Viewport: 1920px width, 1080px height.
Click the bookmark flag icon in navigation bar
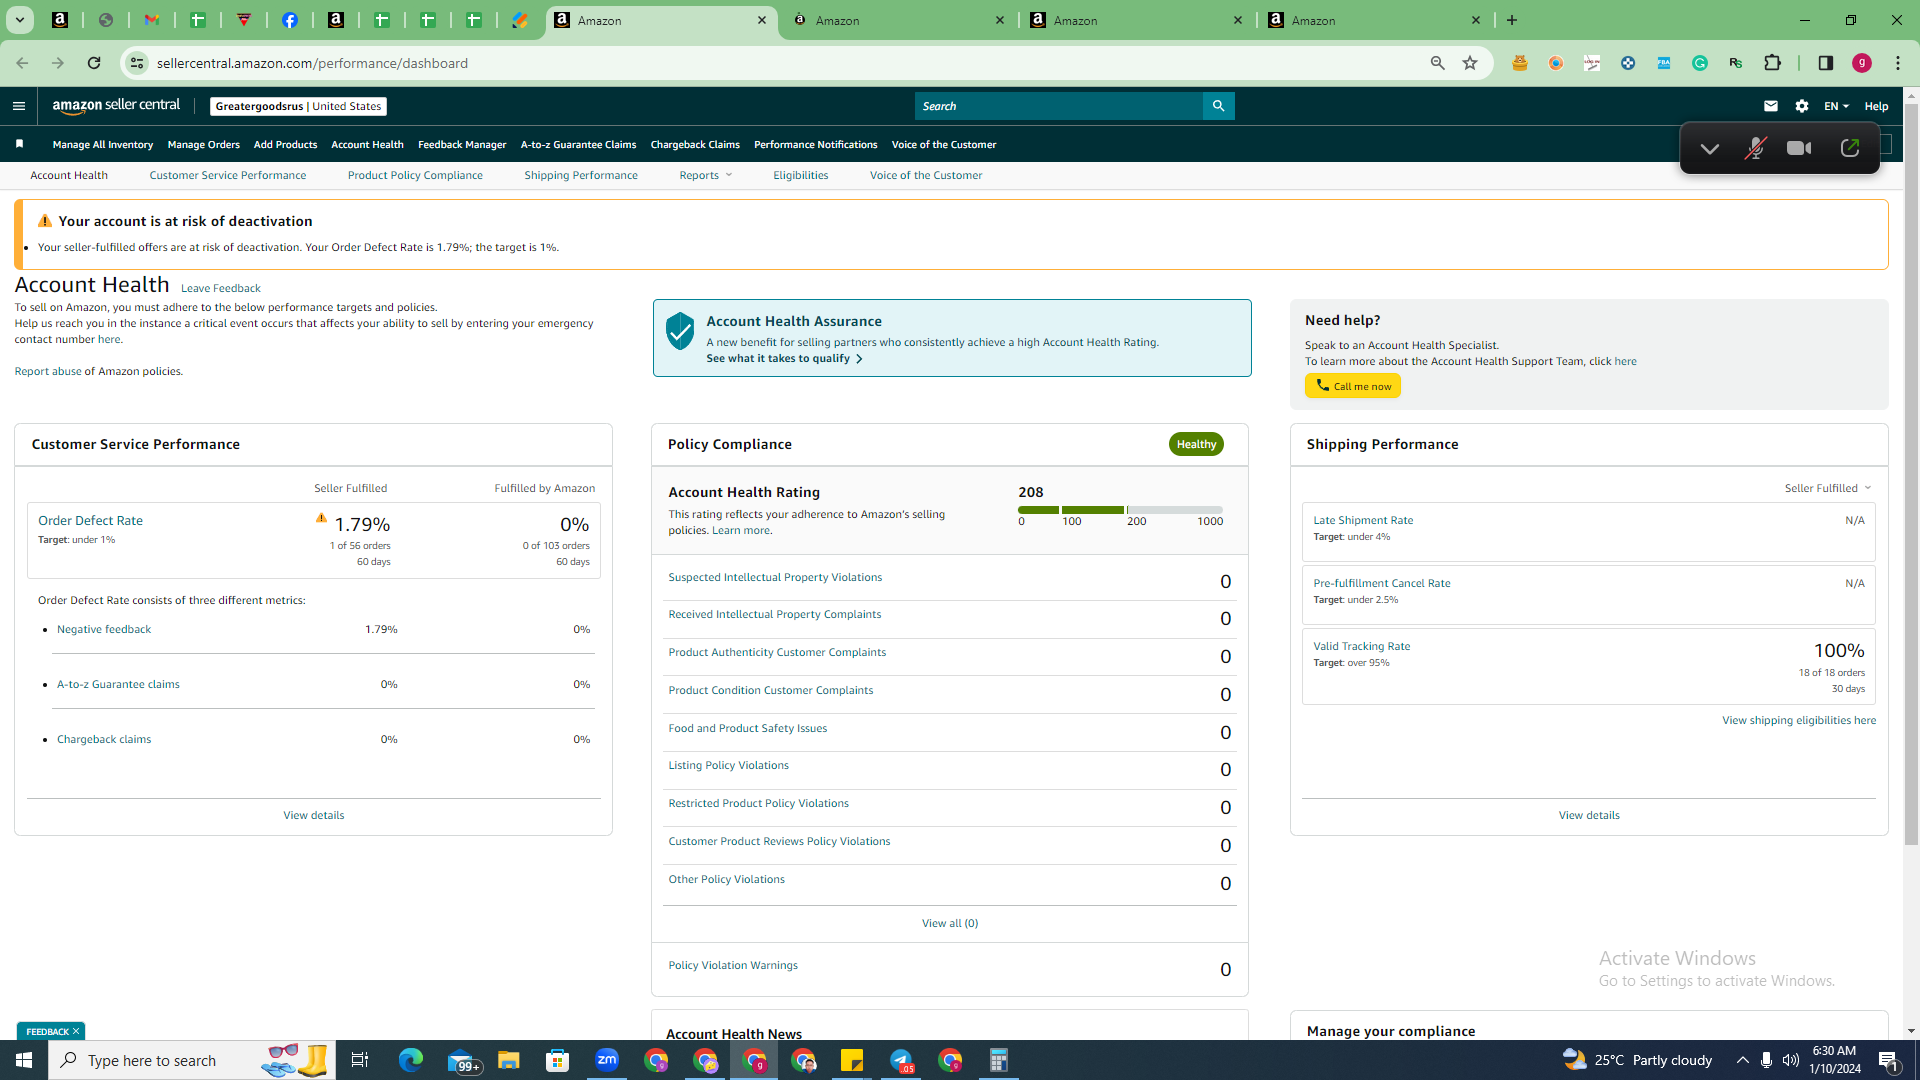click(19, 144)
